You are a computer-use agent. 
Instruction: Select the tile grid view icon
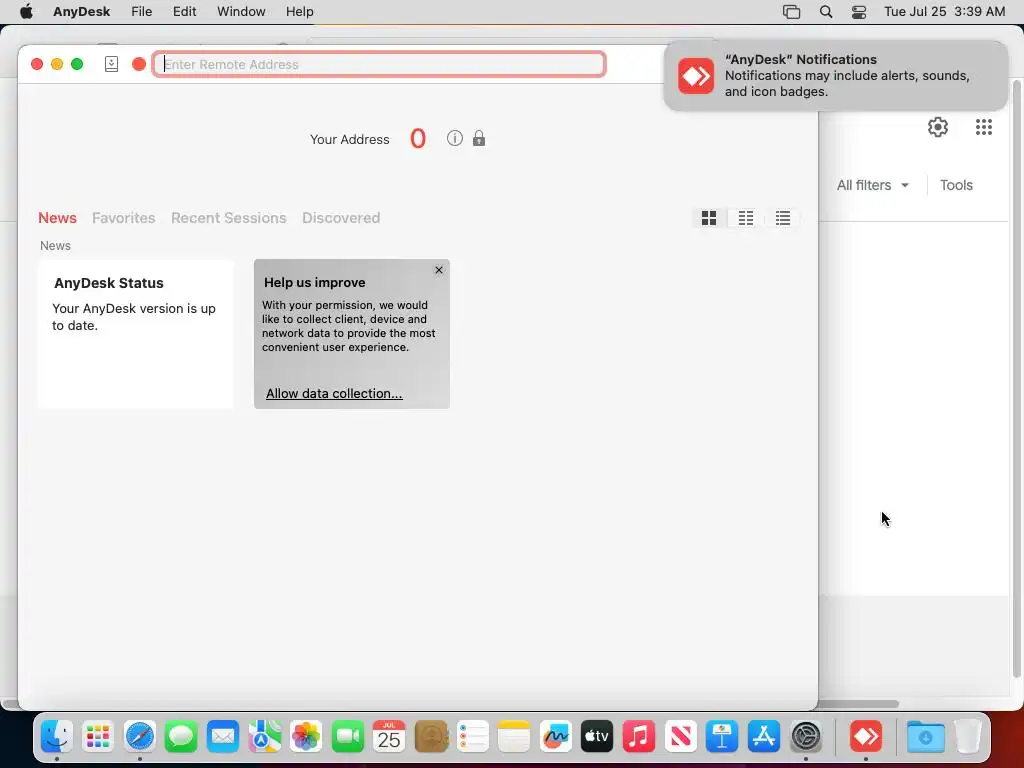(709, 218)
